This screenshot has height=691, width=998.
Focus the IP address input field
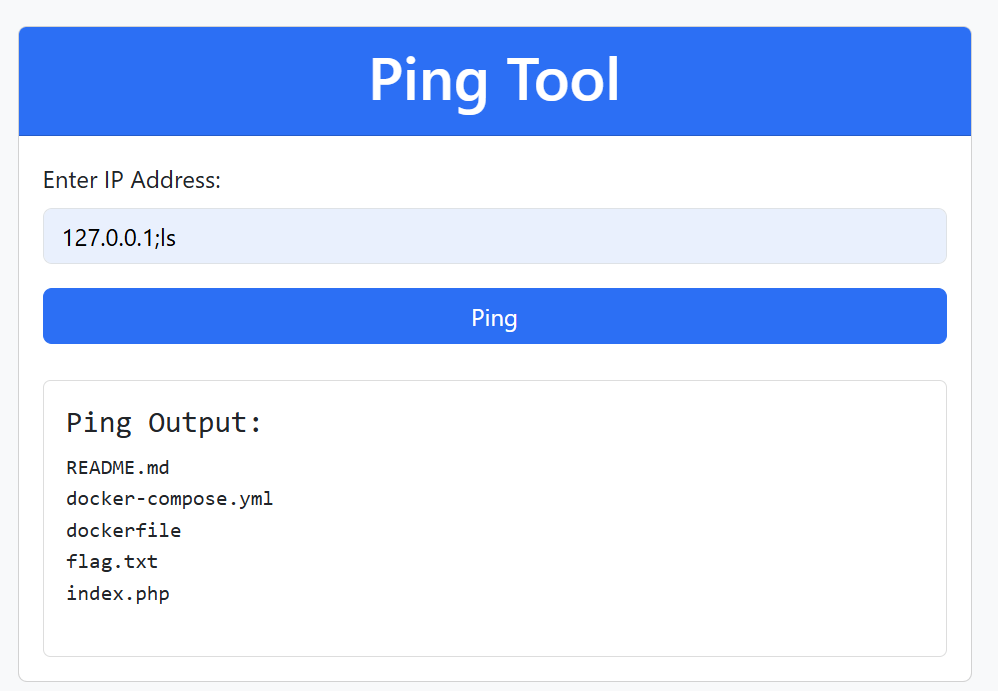[495, 236]
